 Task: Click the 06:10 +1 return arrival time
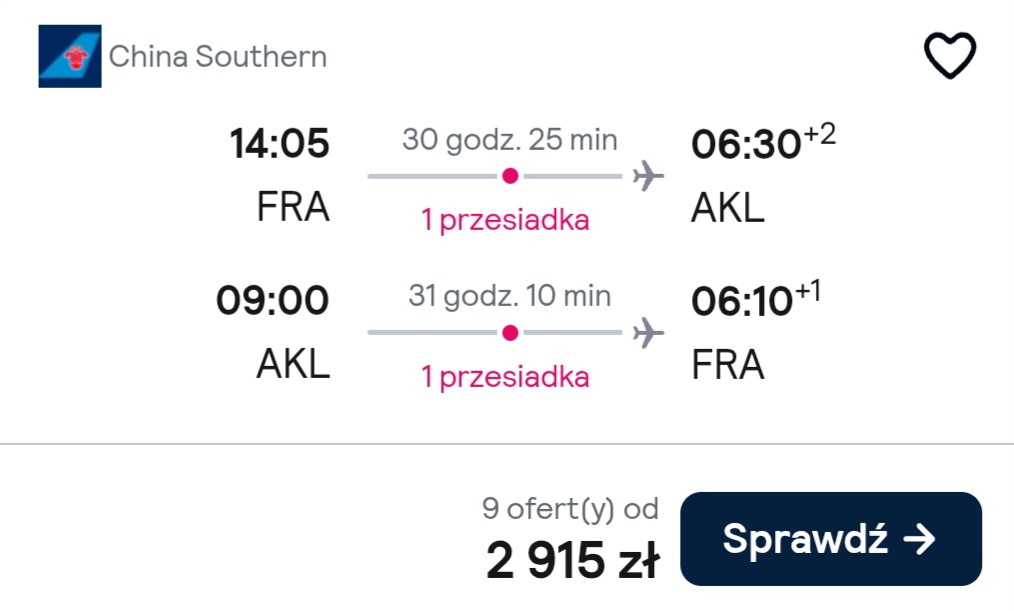(x=756, y=299)
